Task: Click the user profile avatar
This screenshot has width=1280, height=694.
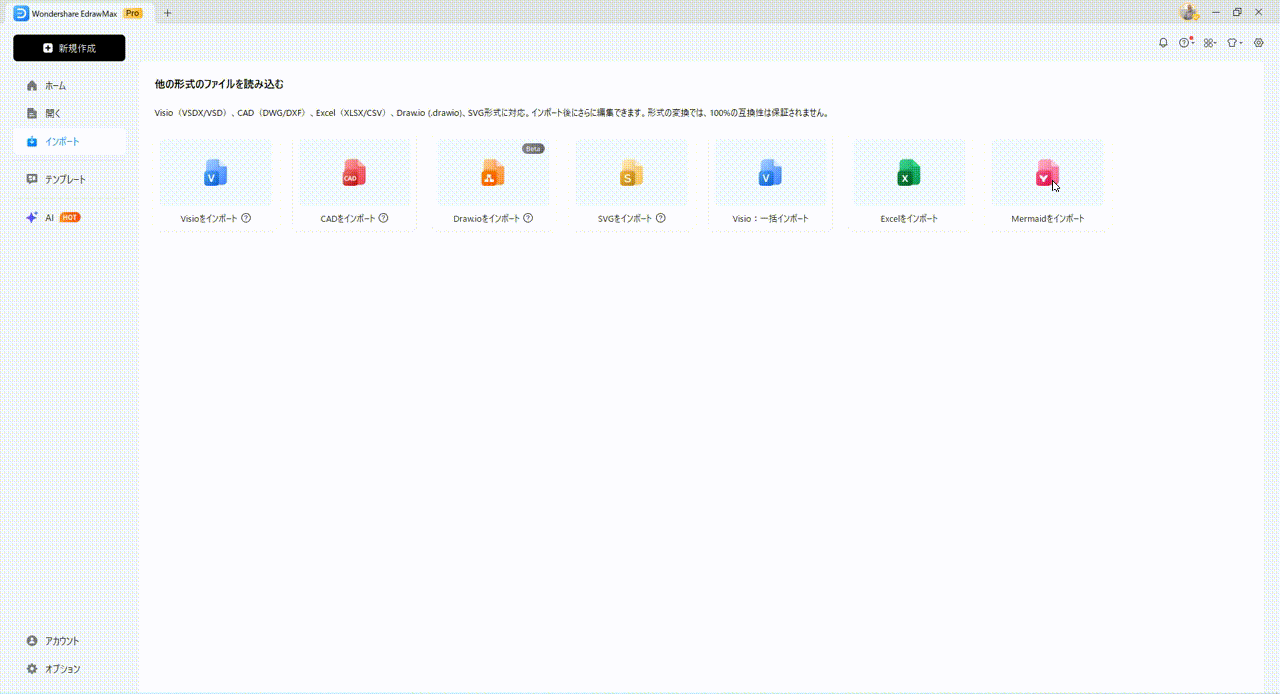Action: [1188, 12]
